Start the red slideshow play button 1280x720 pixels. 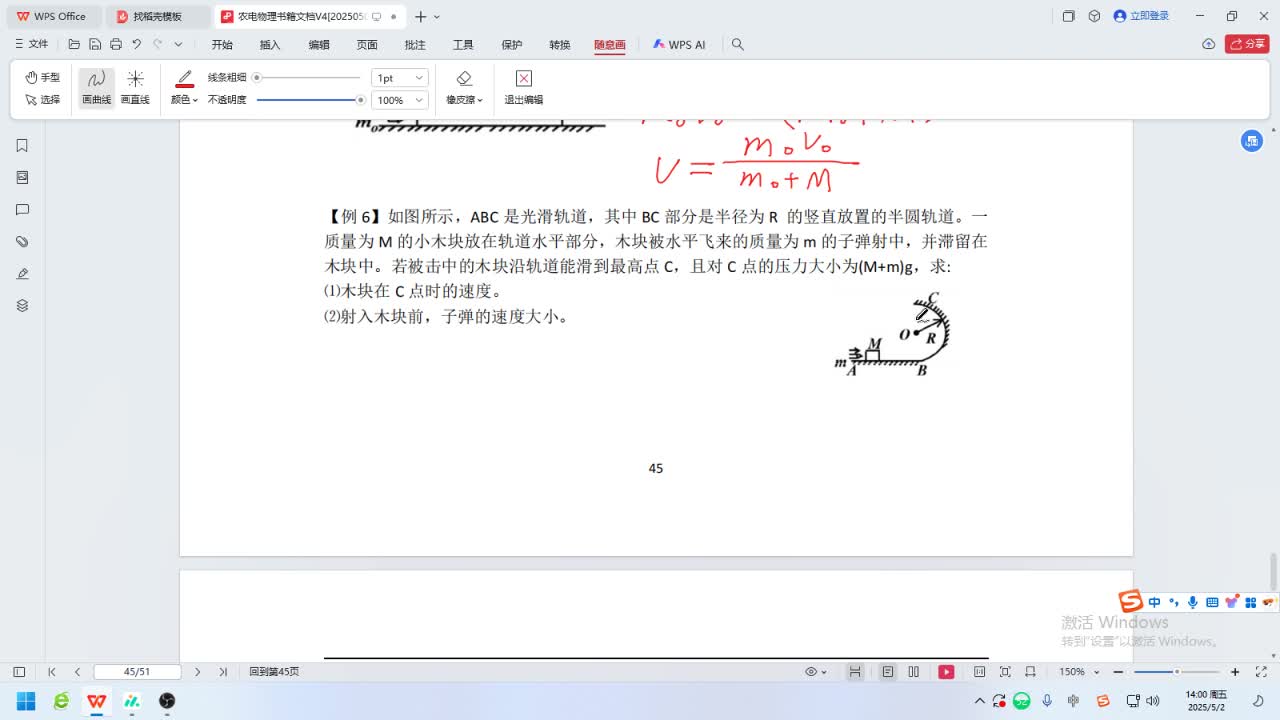(946, 672)
